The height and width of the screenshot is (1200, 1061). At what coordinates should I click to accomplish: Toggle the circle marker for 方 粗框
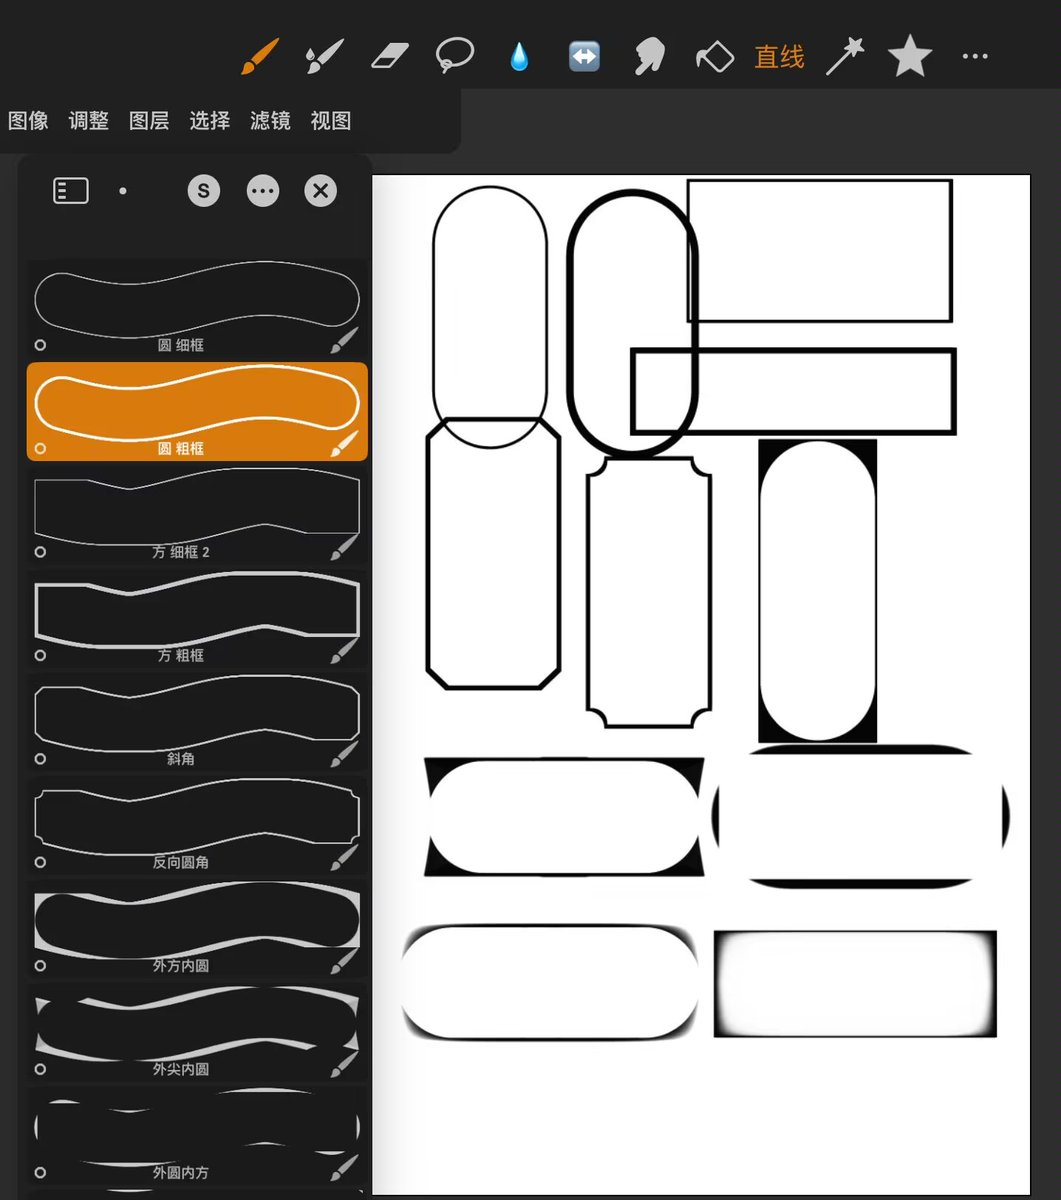(x=40, y=655)
